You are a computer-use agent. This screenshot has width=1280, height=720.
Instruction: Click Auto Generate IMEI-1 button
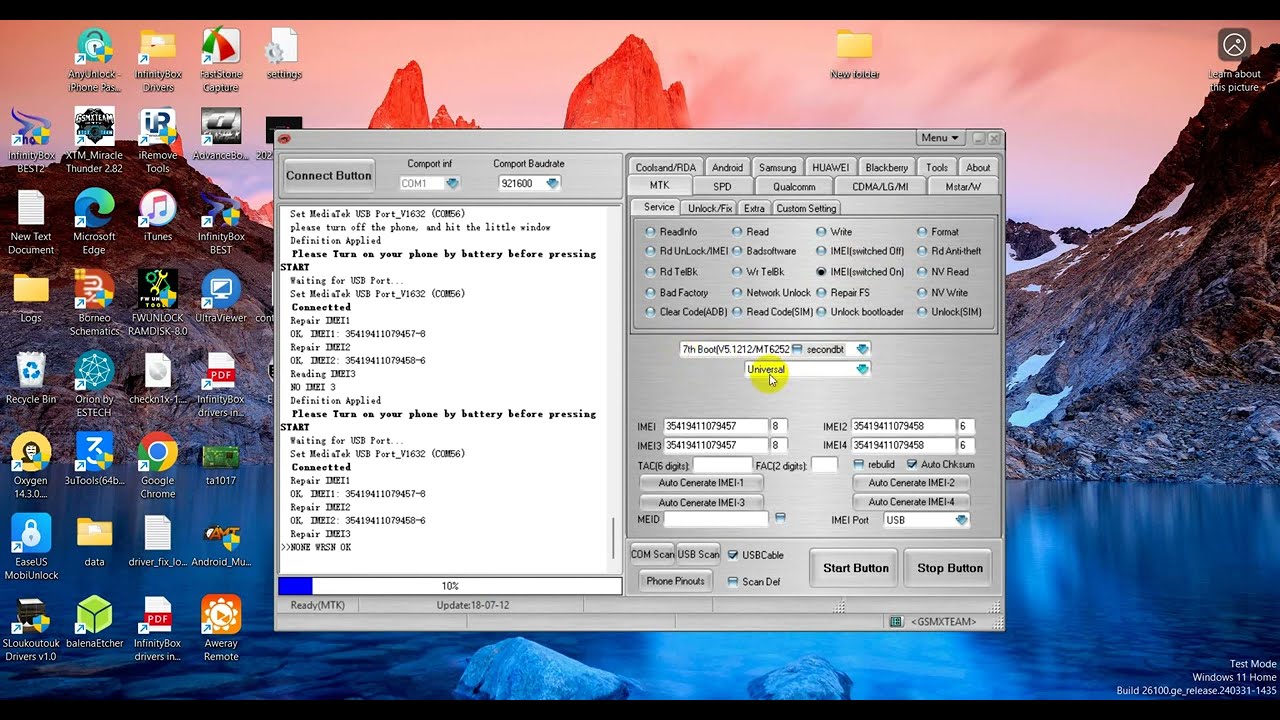pyautogui.click(x=701, y=483)
